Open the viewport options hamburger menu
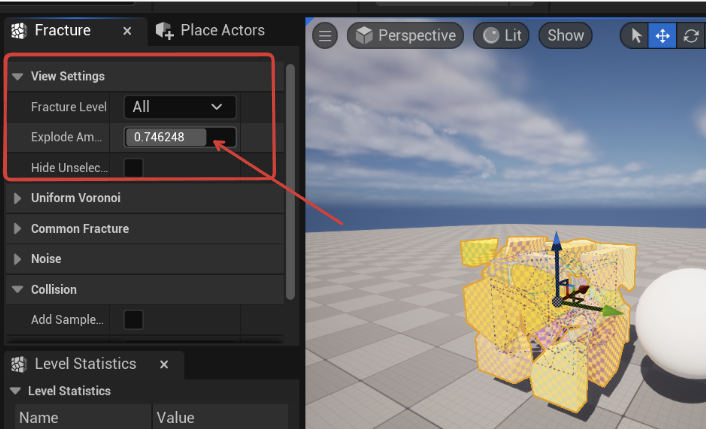The width and height of the screenshot is (706, 429). [325, 36]
